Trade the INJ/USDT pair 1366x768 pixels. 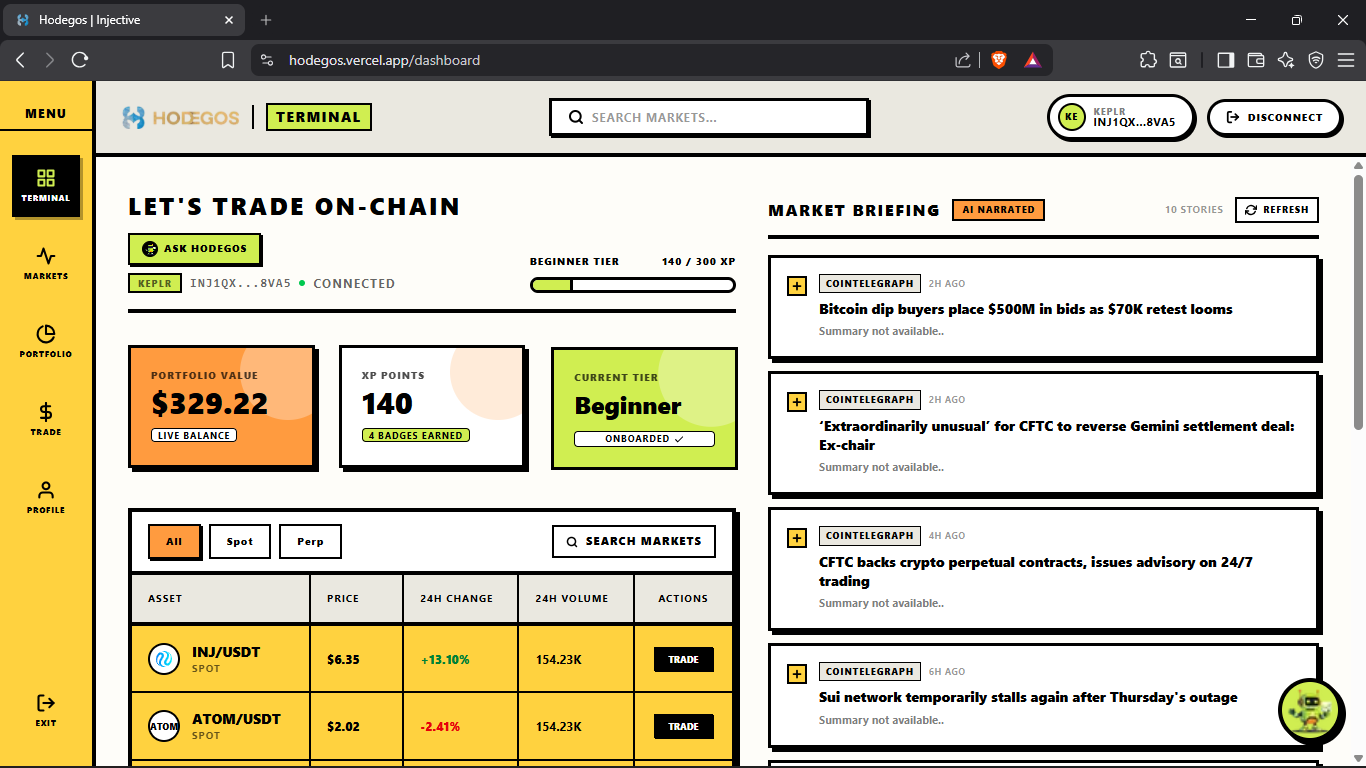[x=684, y=660]
